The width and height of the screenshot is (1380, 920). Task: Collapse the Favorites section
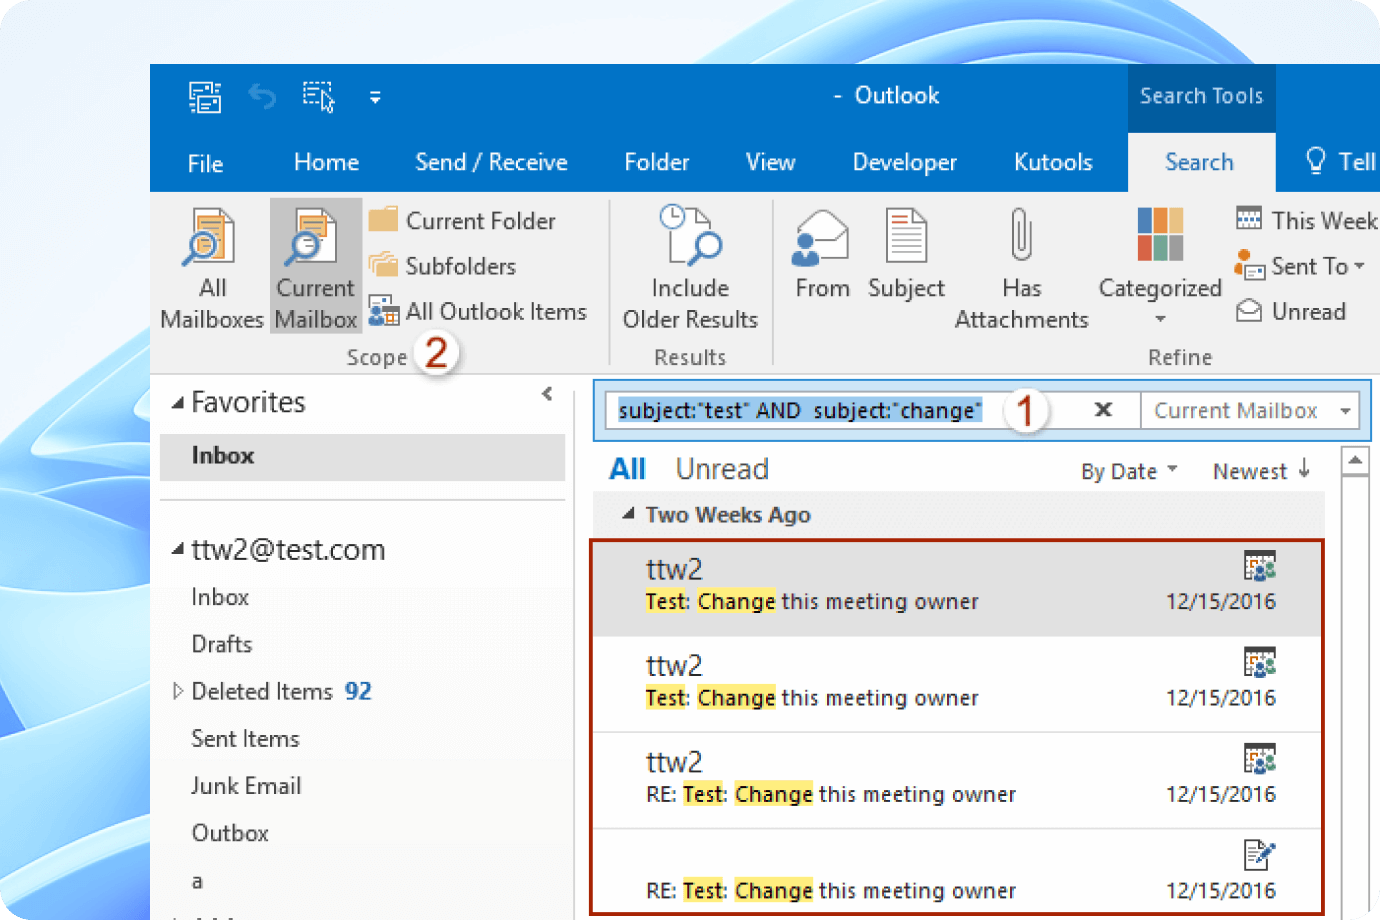coord(178,403)
